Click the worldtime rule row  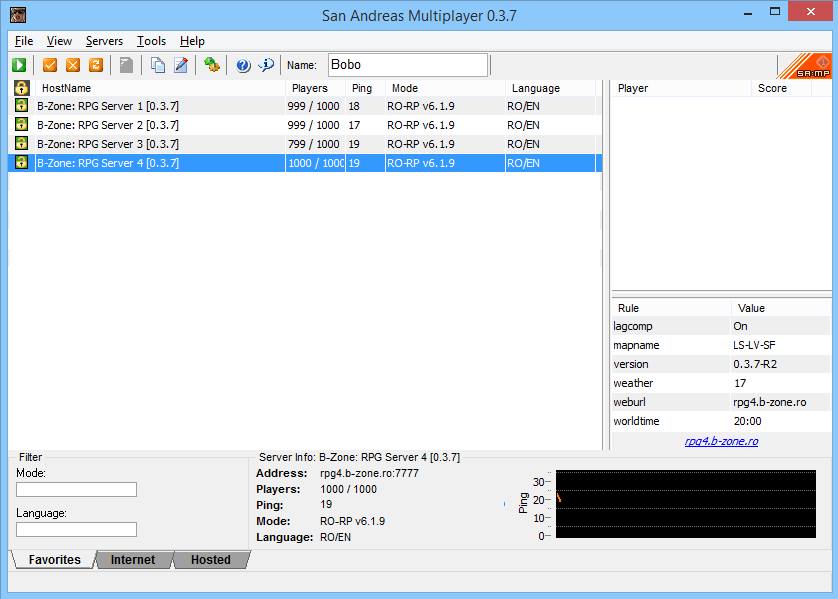[x=721, y=421]
